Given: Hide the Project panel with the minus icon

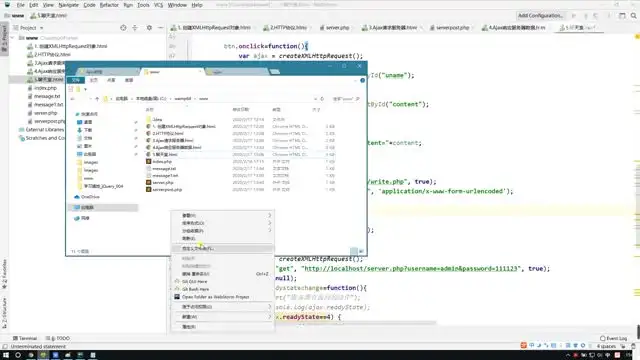Looking at the screenshot, I should 160,28.
